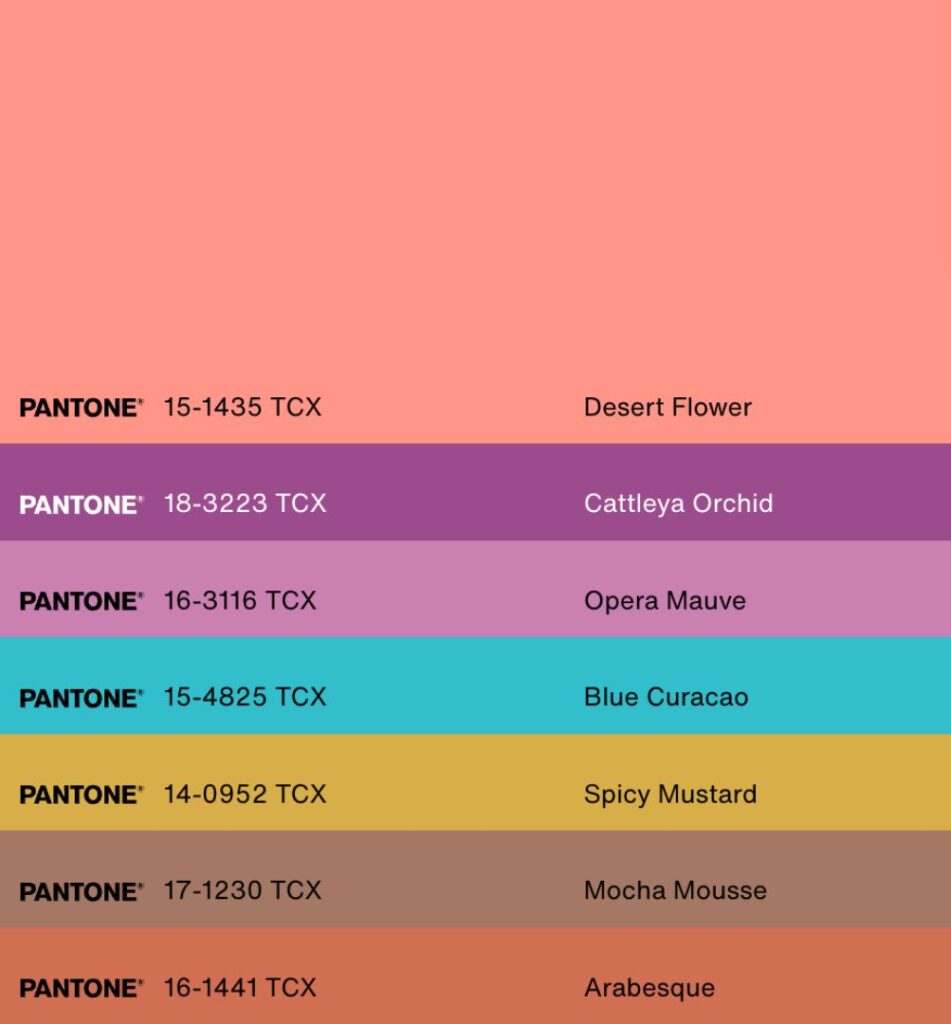The width and height of the screenshot is (951, 1024).
Task: Open the Cattleya Orchid color name
Action: point(679,504)
